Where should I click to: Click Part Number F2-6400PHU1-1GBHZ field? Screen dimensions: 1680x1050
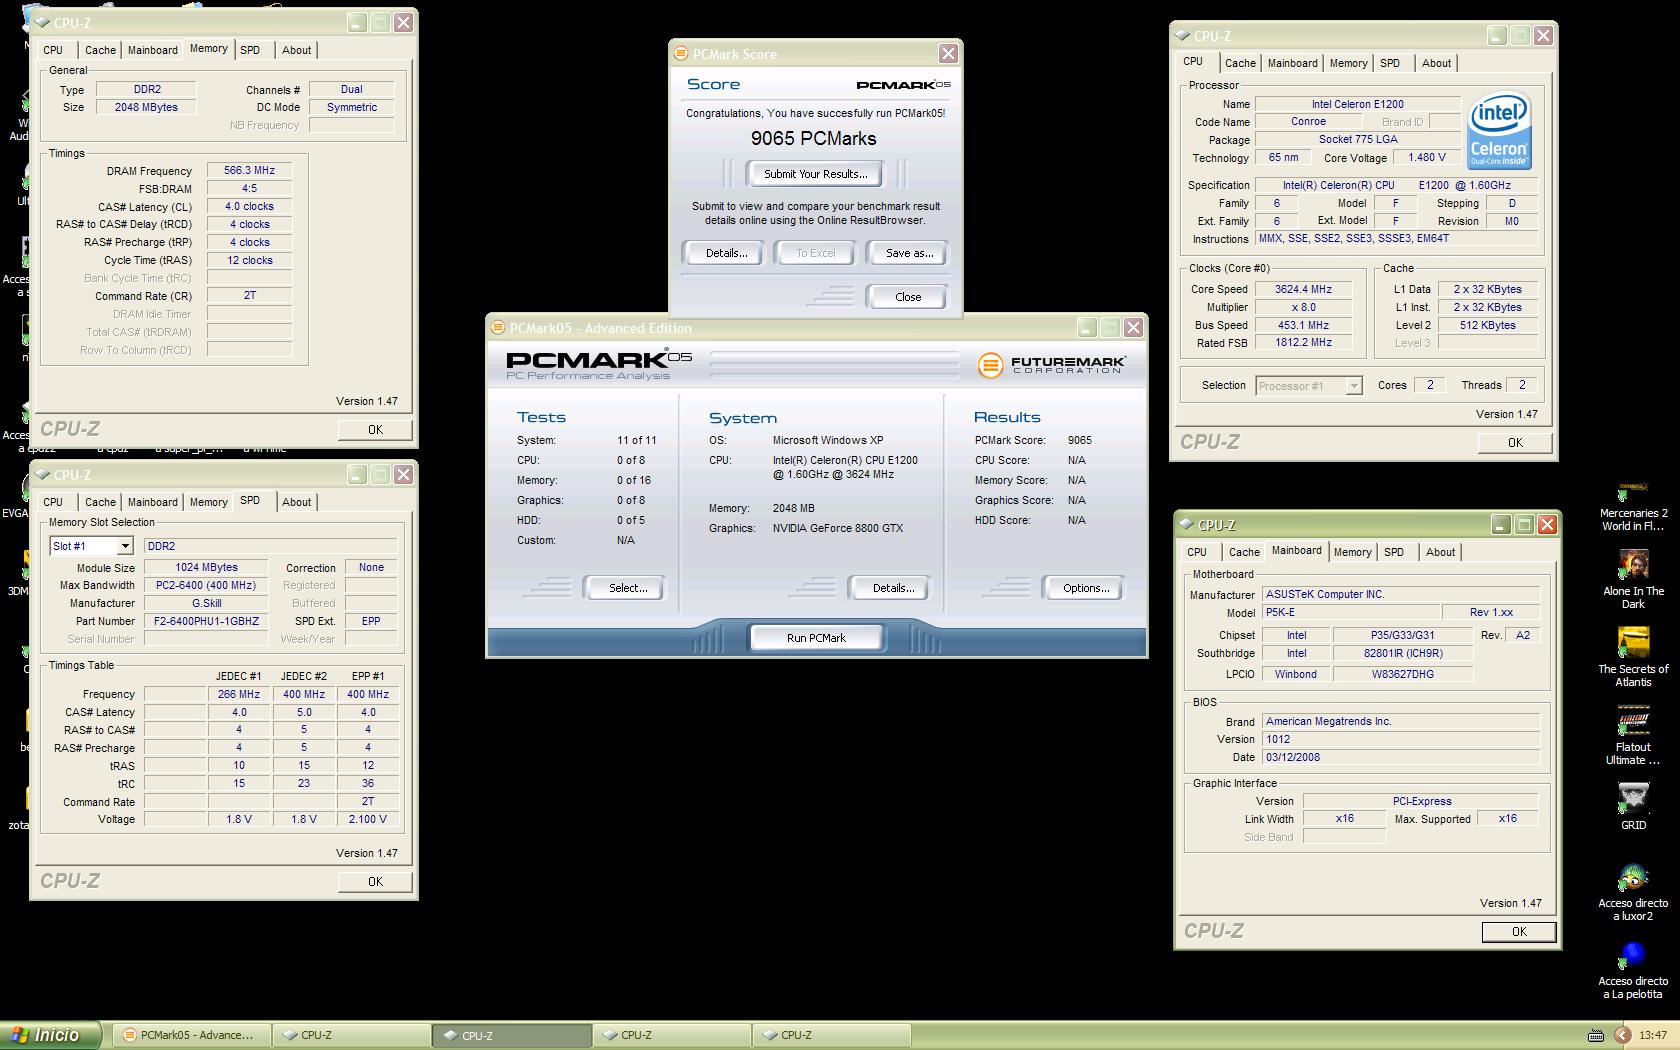coord(207,621)
